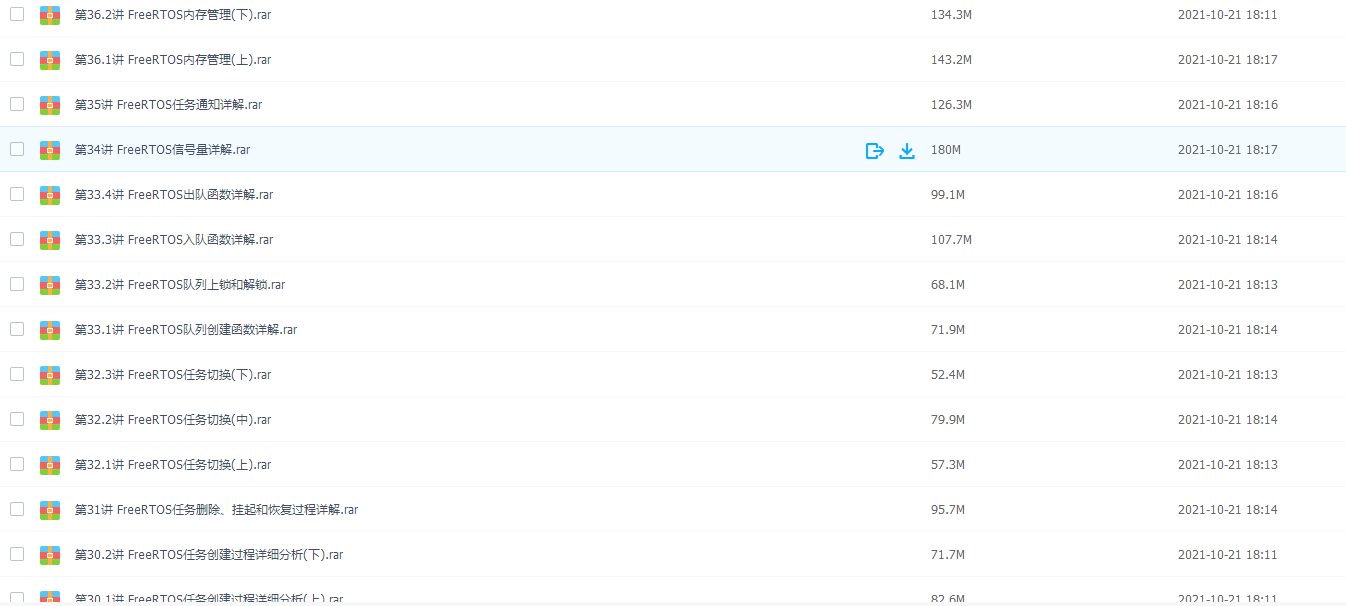Click the date "2021-10-21 18:13" on the 第33.2讲 row
1346x606 pixels.
point(1228,285)
